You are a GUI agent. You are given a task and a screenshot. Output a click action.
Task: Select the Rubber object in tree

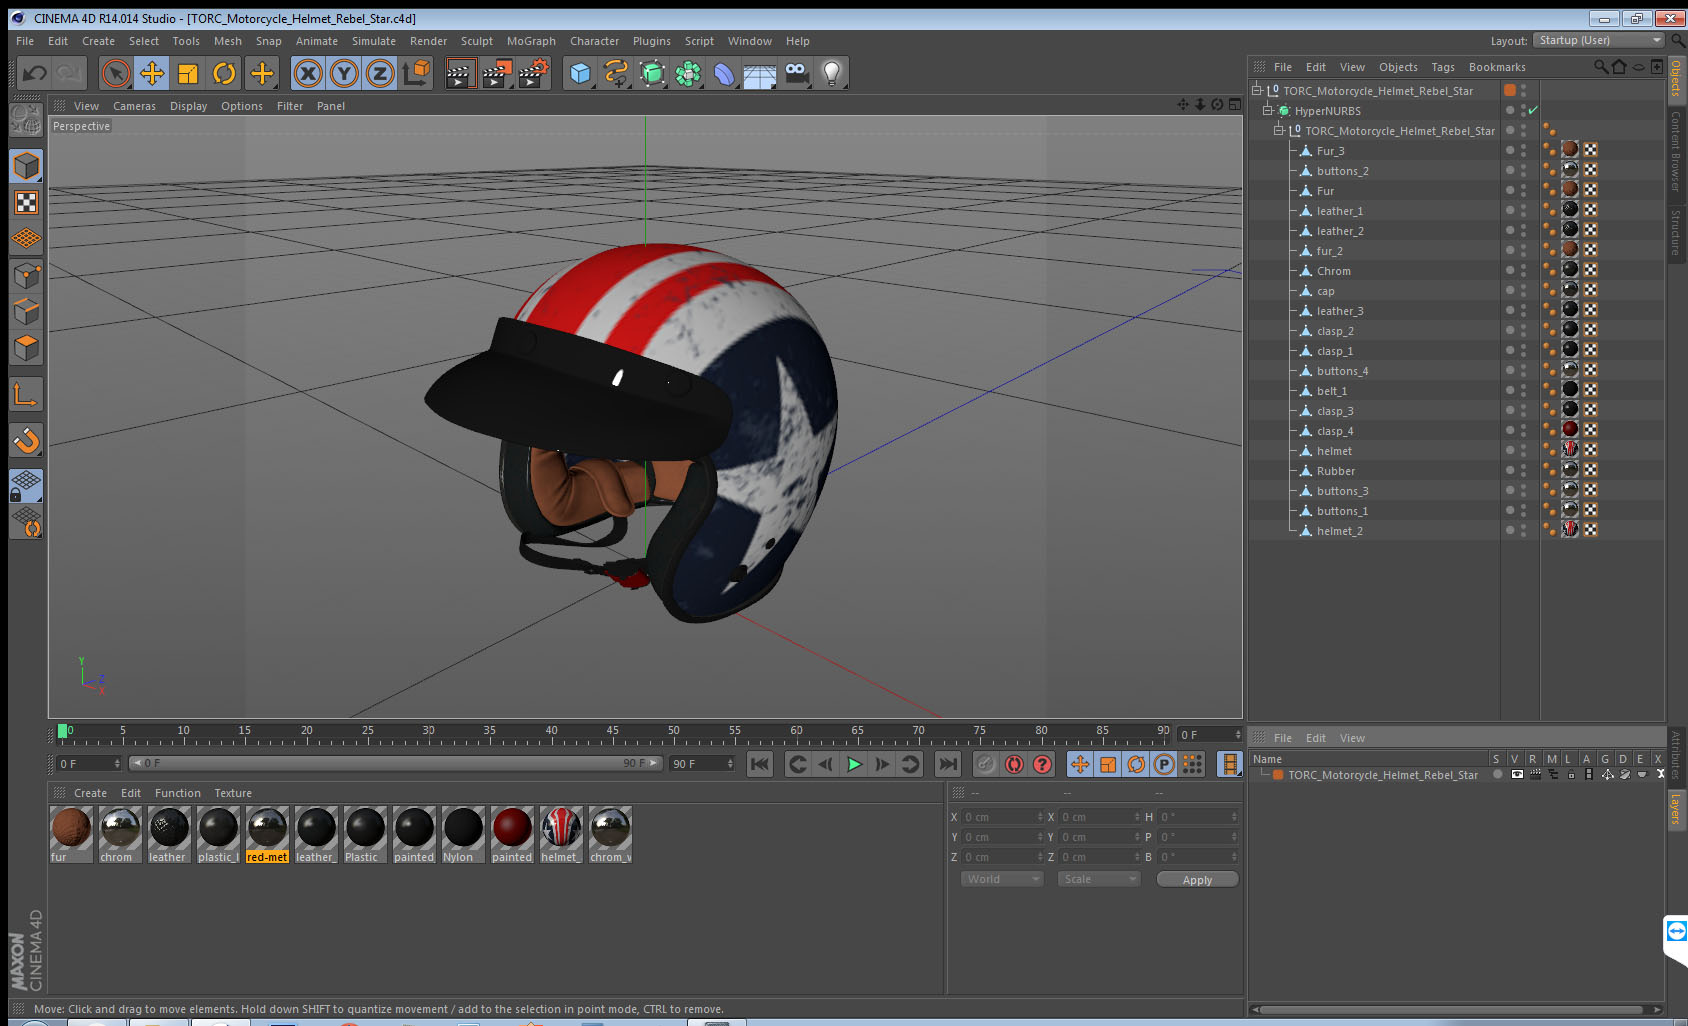[x=1336, y=471]
